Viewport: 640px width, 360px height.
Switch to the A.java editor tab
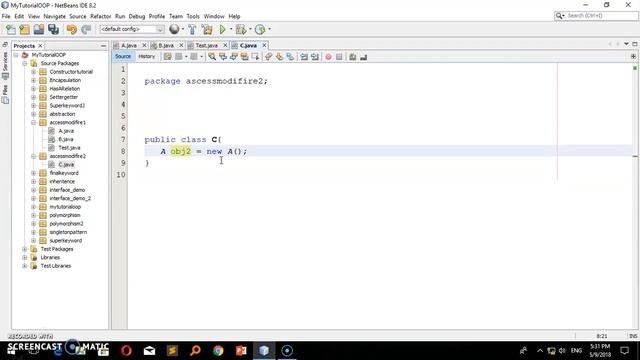pos(129,45)
